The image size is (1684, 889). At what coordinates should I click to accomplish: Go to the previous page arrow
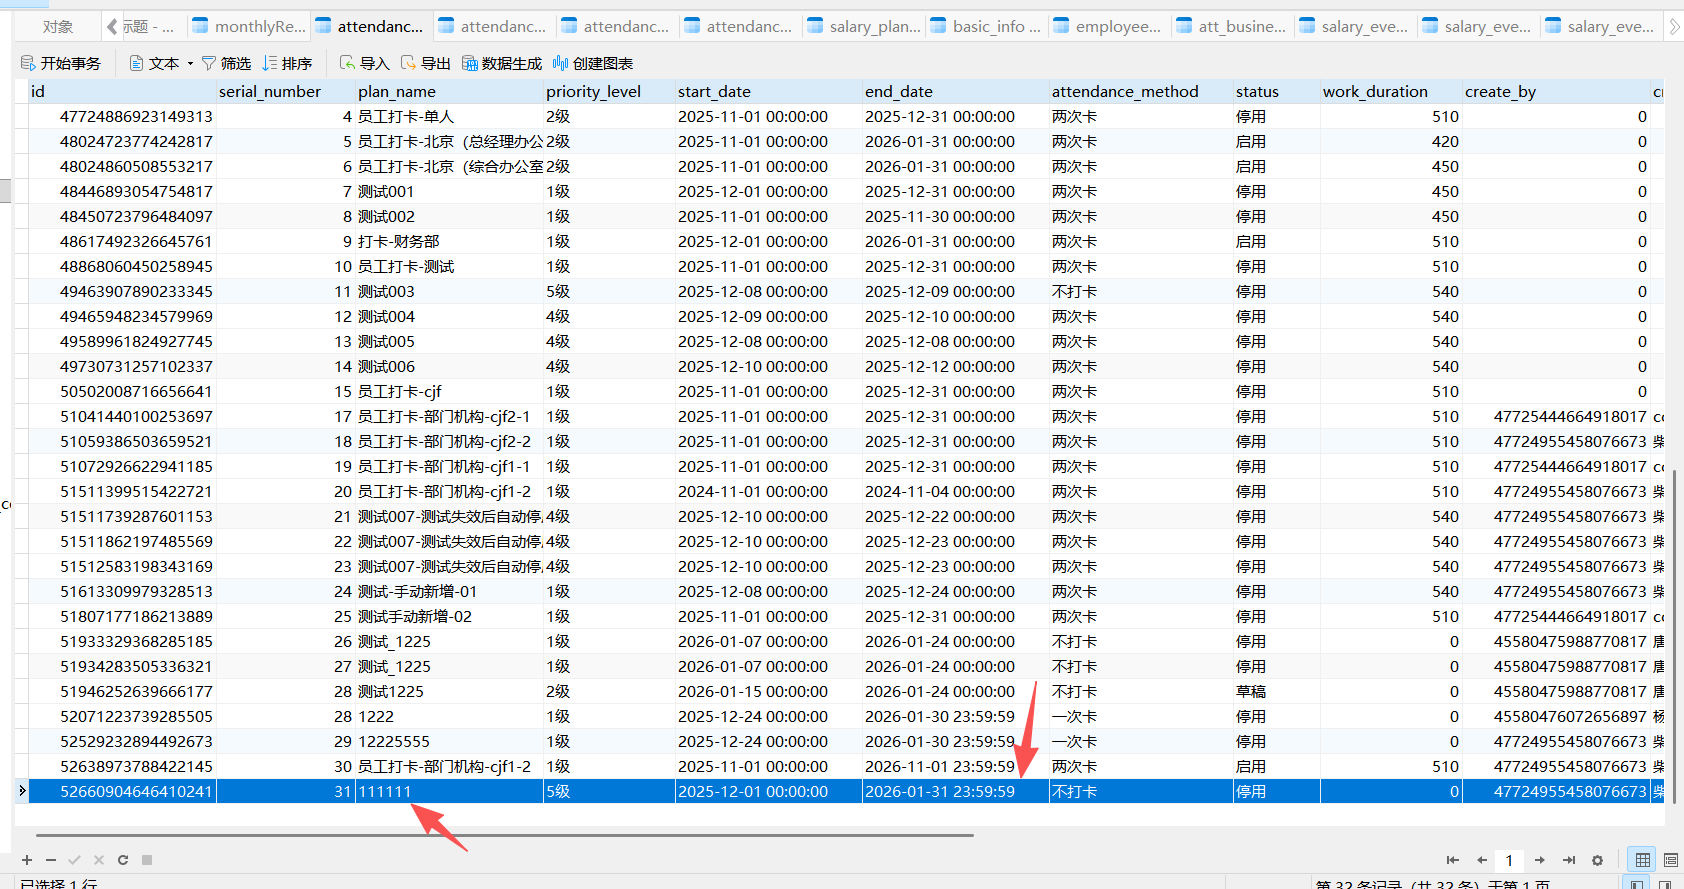click(x=1482, y=860)
